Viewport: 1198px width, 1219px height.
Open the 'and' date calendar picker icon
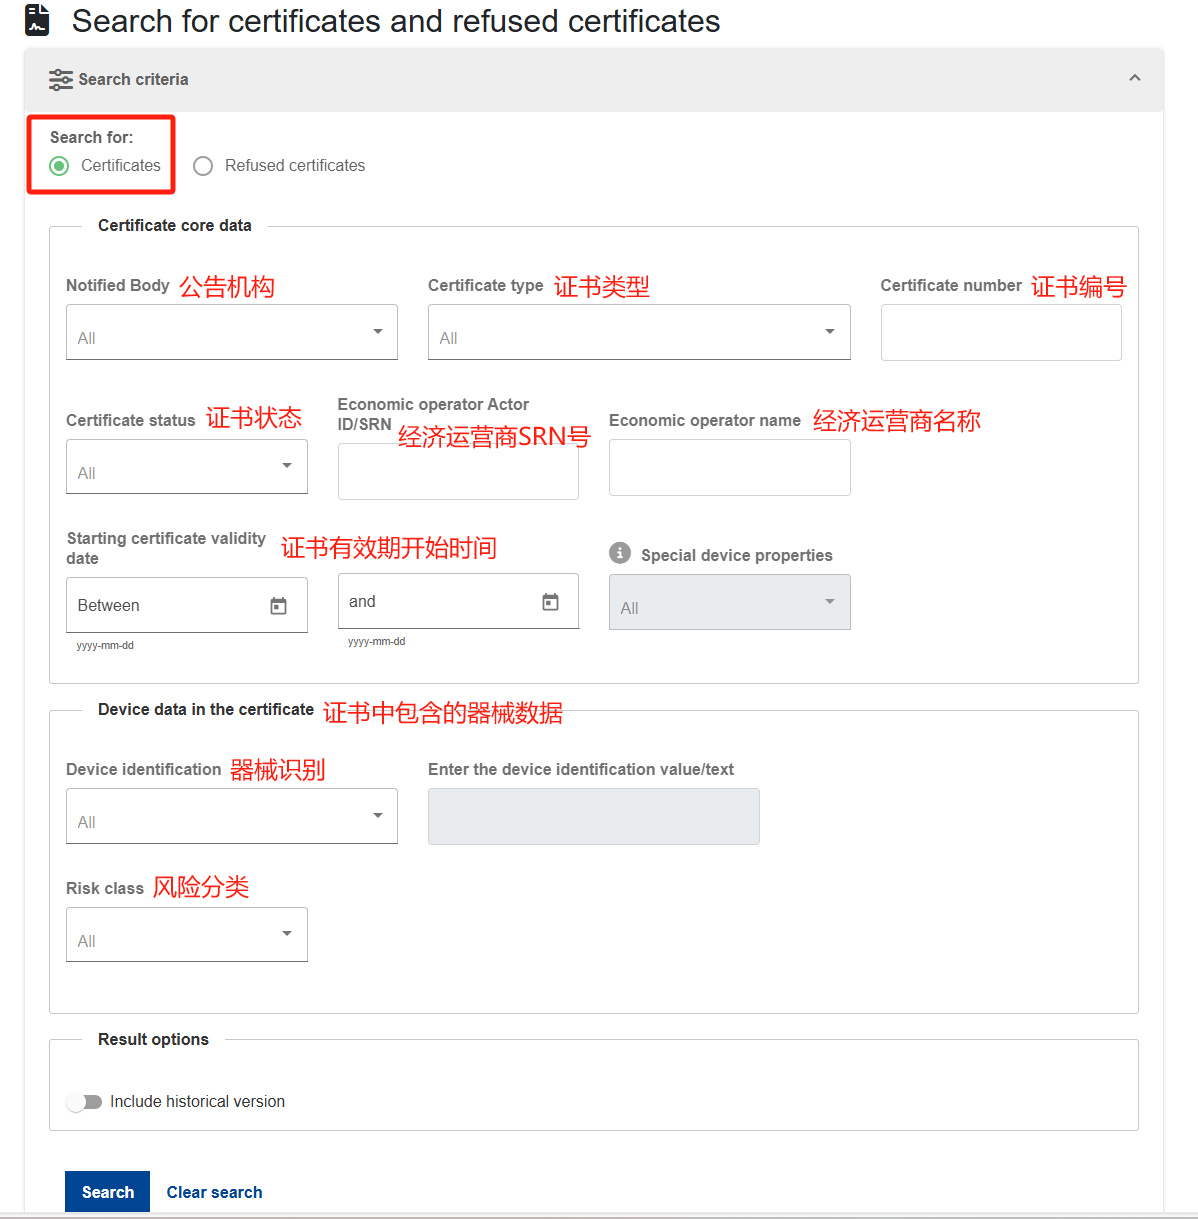coord(550,601)
